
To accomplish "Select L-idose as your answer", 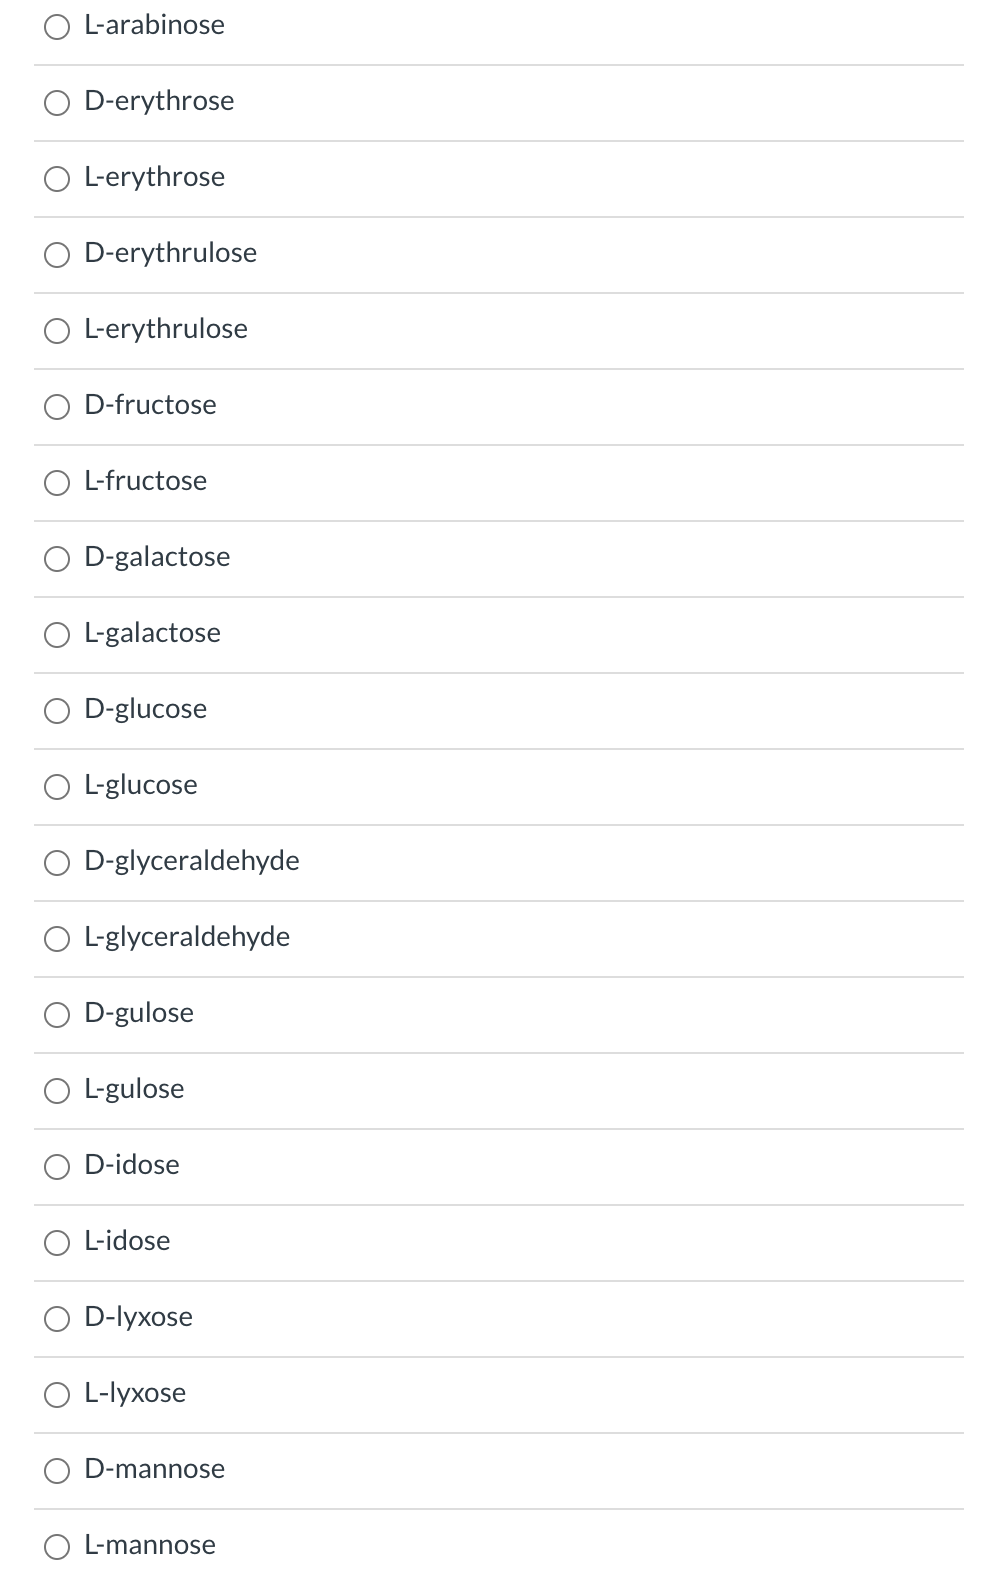I will point(57,1242).
